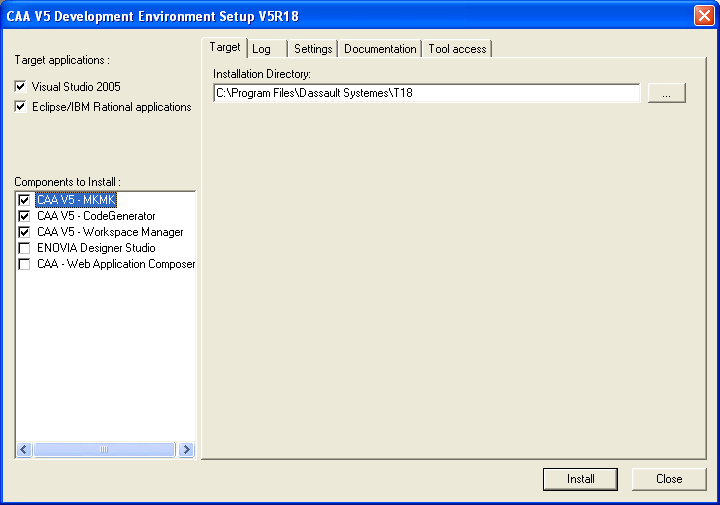
Task: Uncheck CAA V5 - CodeGenerator checkbox
Action: click(x=24, y=216)
